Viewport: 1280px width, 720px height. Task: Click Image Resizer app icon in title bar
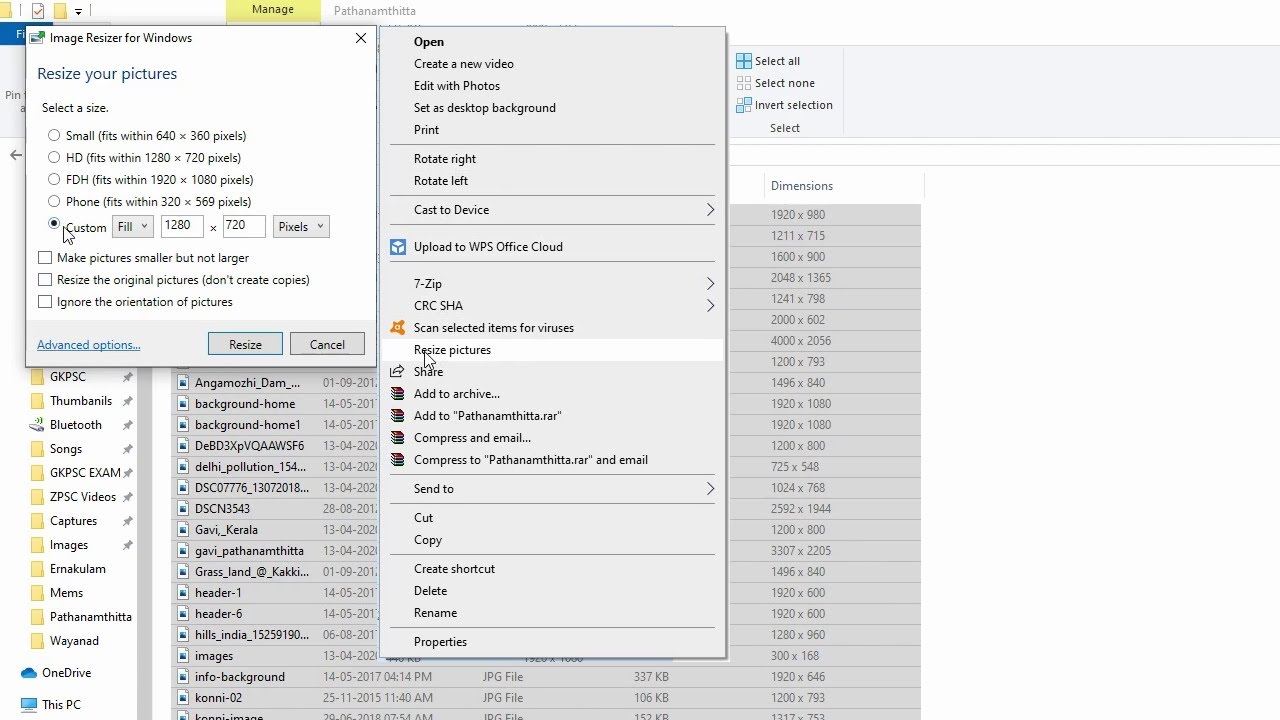tap(37, 38)
